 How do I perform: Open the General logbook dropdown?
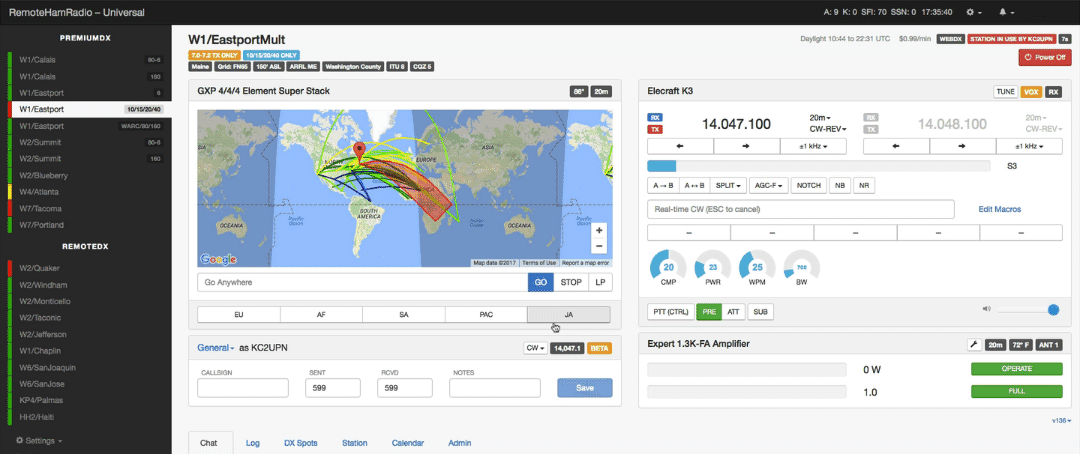coord(216,348)
